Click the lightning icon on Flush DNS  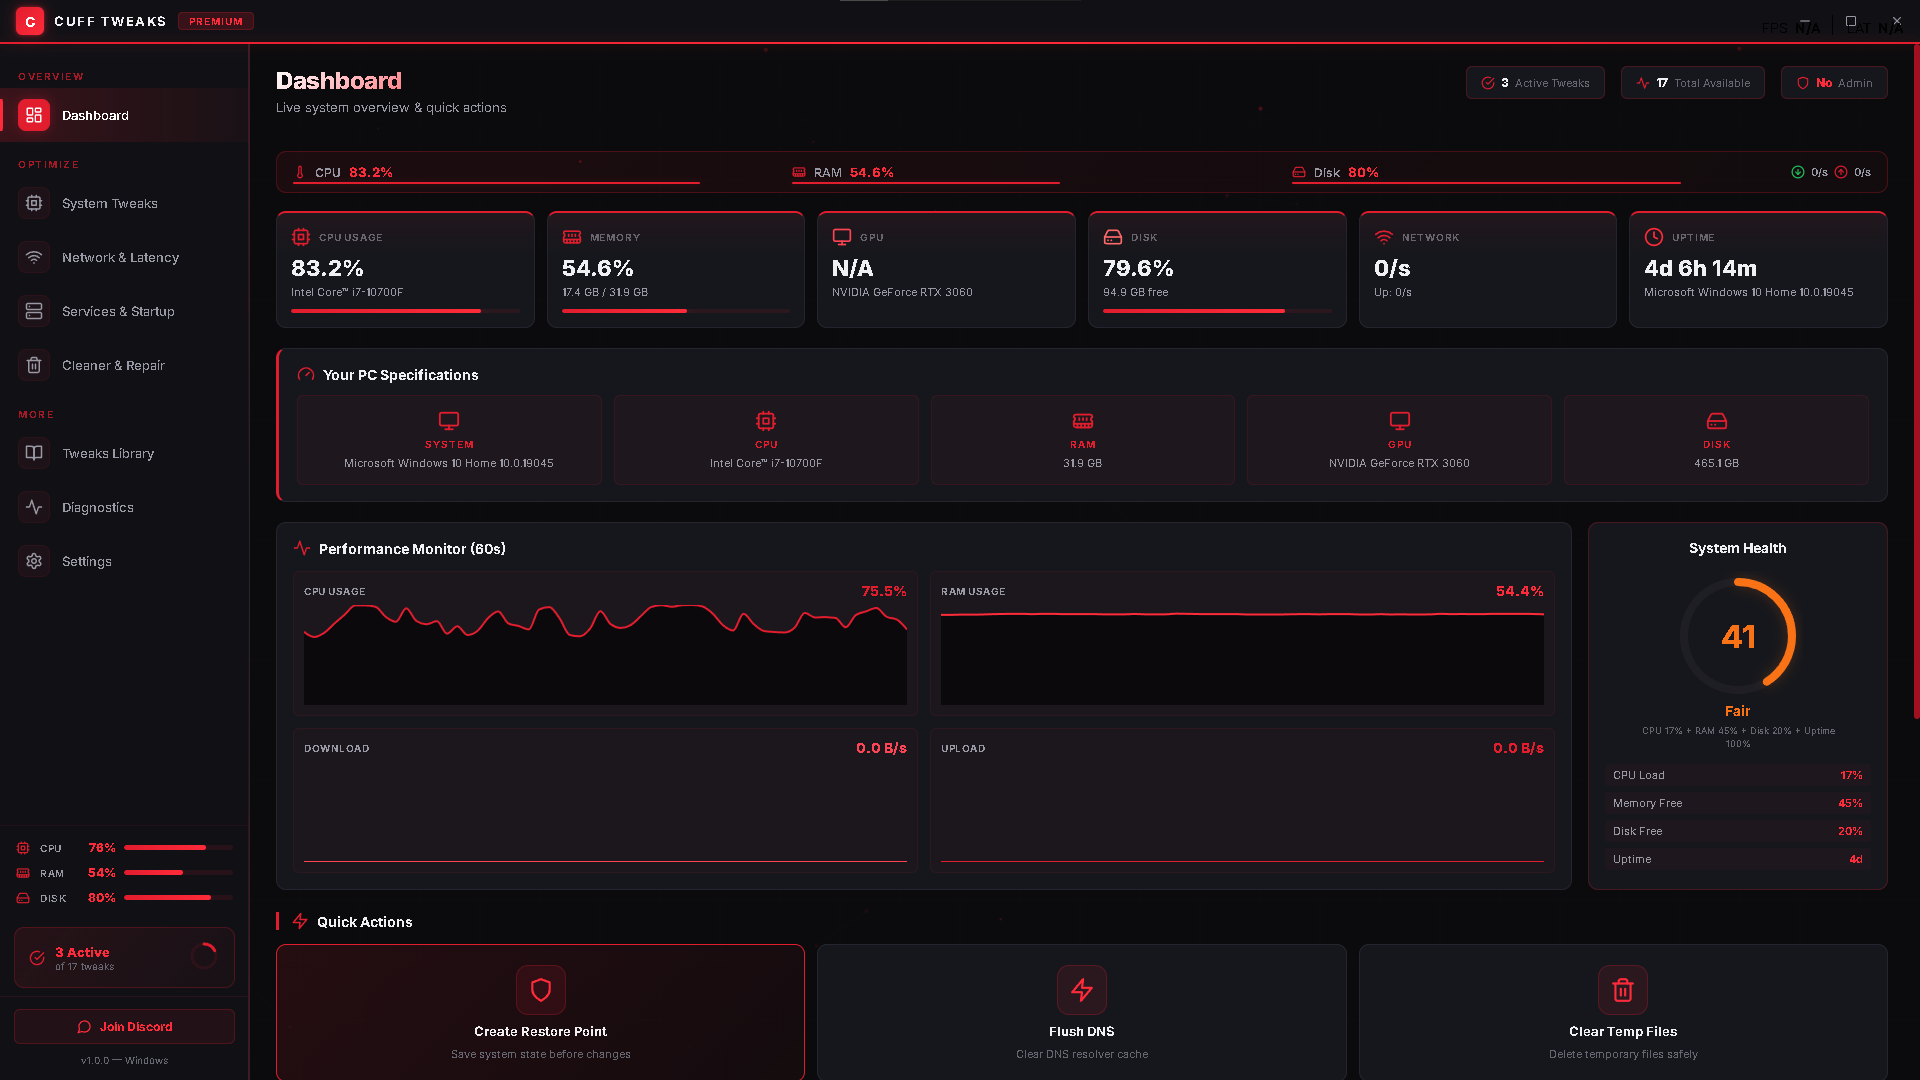click(1082, 990)
